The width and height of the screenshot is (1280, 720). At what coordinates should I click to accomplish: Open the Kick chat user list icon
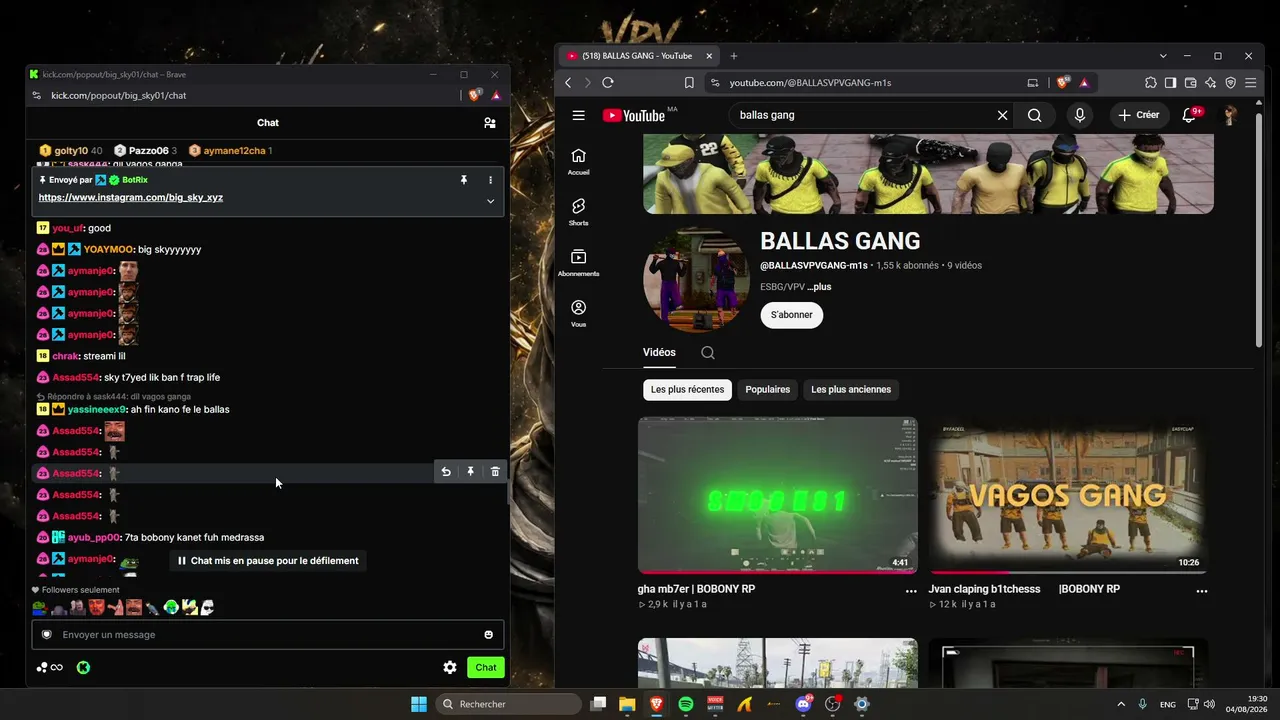coord(489,123)
